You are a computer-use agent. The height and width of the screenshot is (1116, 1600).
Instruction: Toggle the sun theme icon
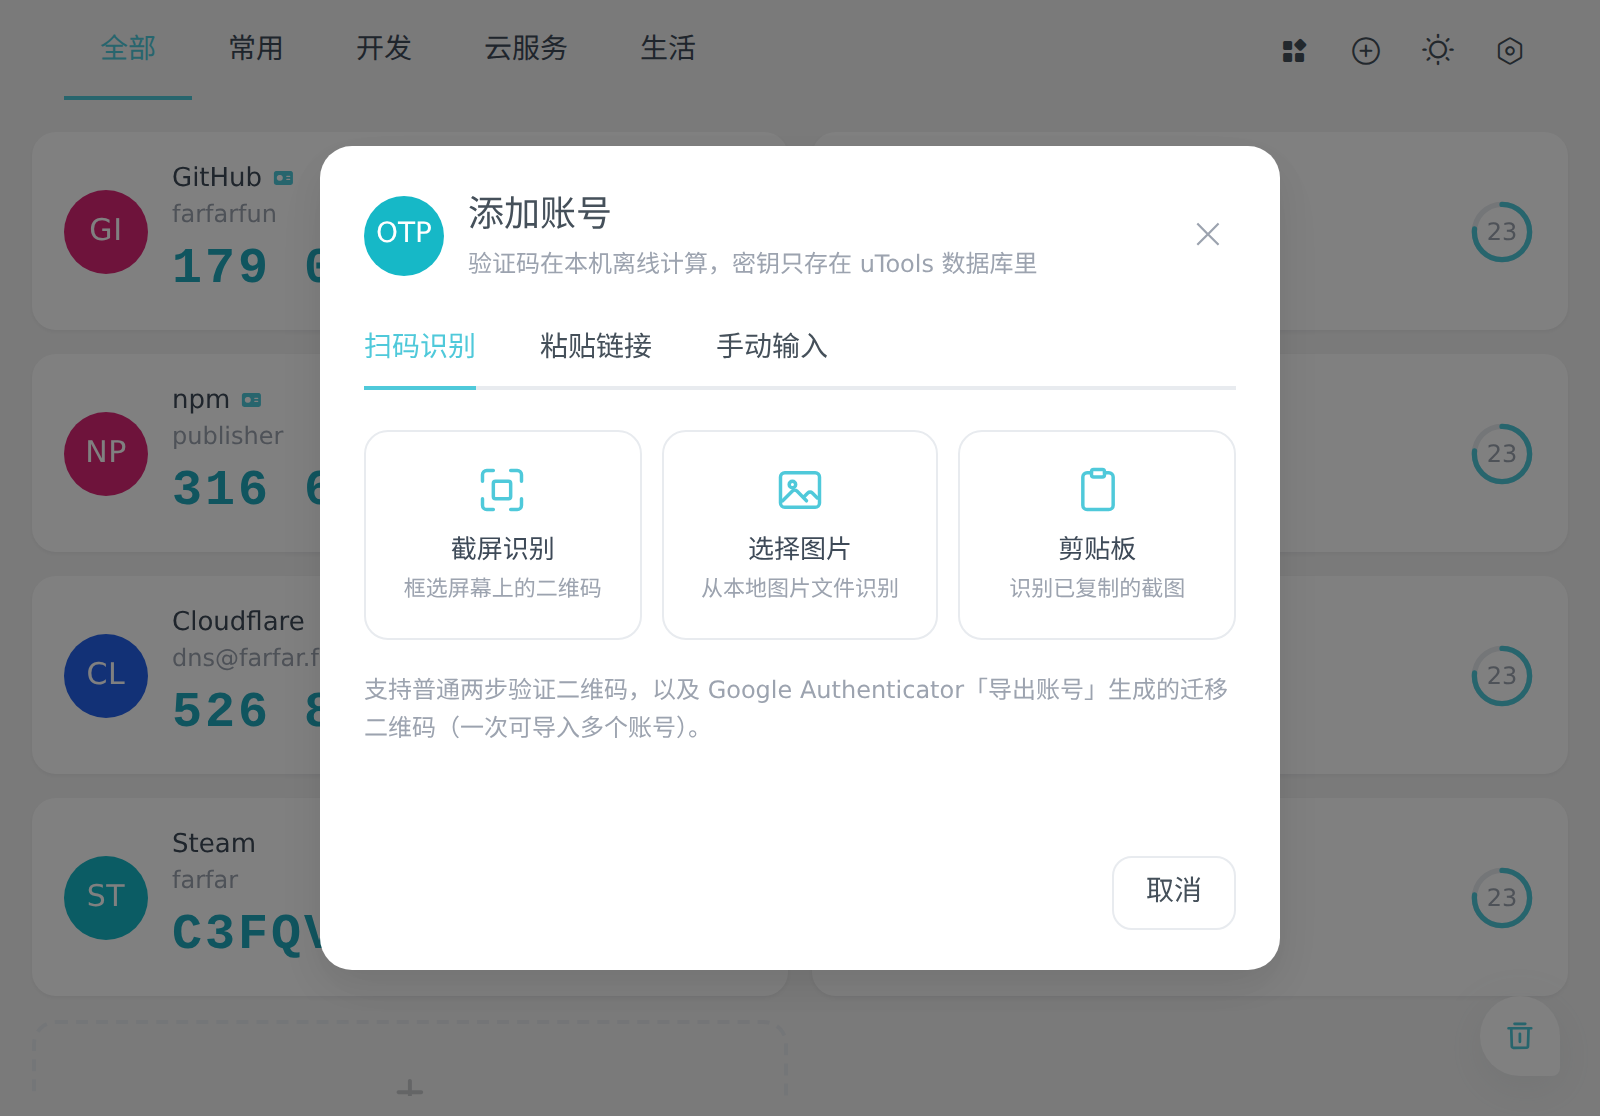click(x=1438, y=50)
